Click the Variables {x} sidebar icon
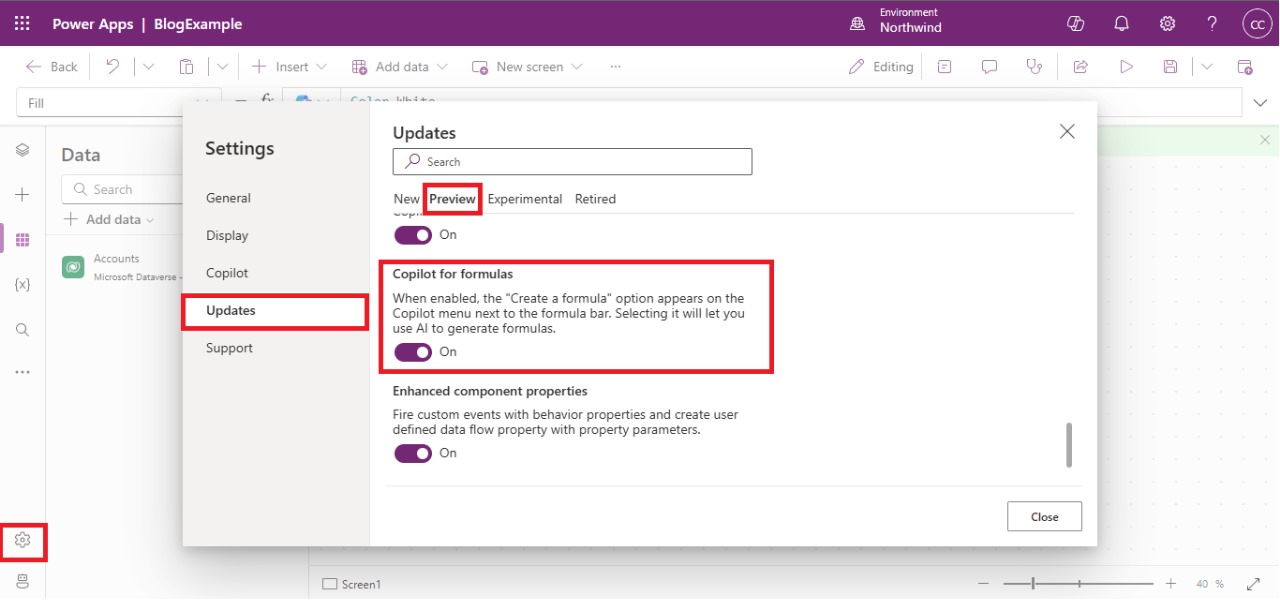This screenshot has height=610, width=1280. (22, 285)
